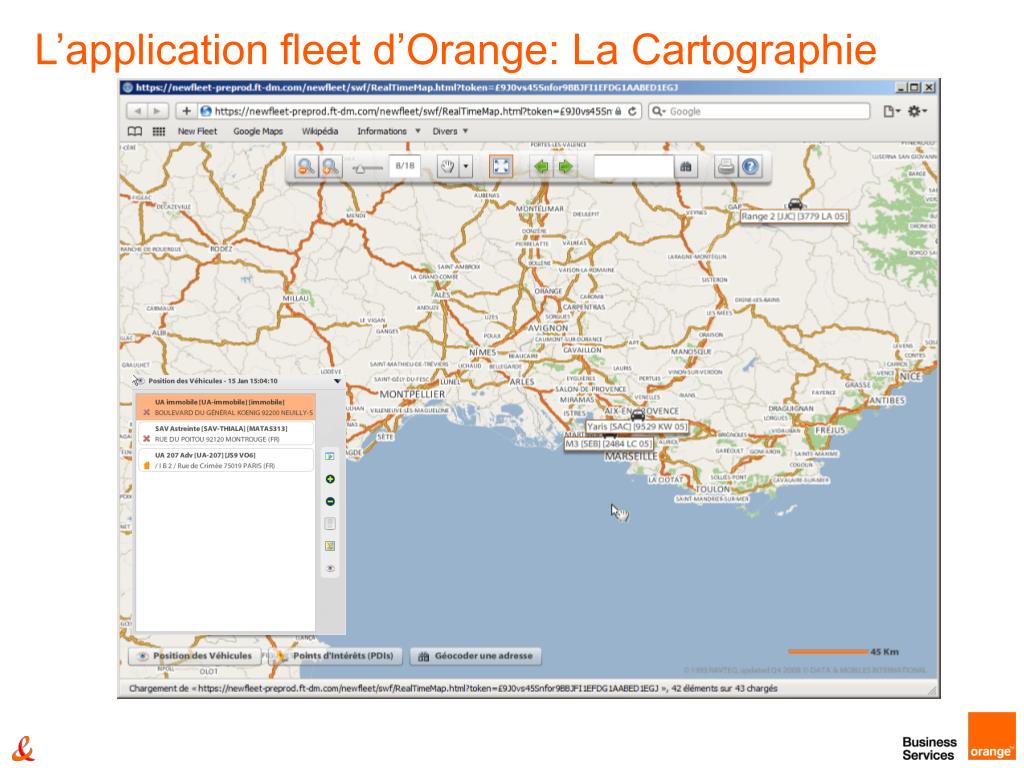Open the Géocoder une adresse tab
Viewport: 1024px width, 768px height.
(x=476, y=656)
